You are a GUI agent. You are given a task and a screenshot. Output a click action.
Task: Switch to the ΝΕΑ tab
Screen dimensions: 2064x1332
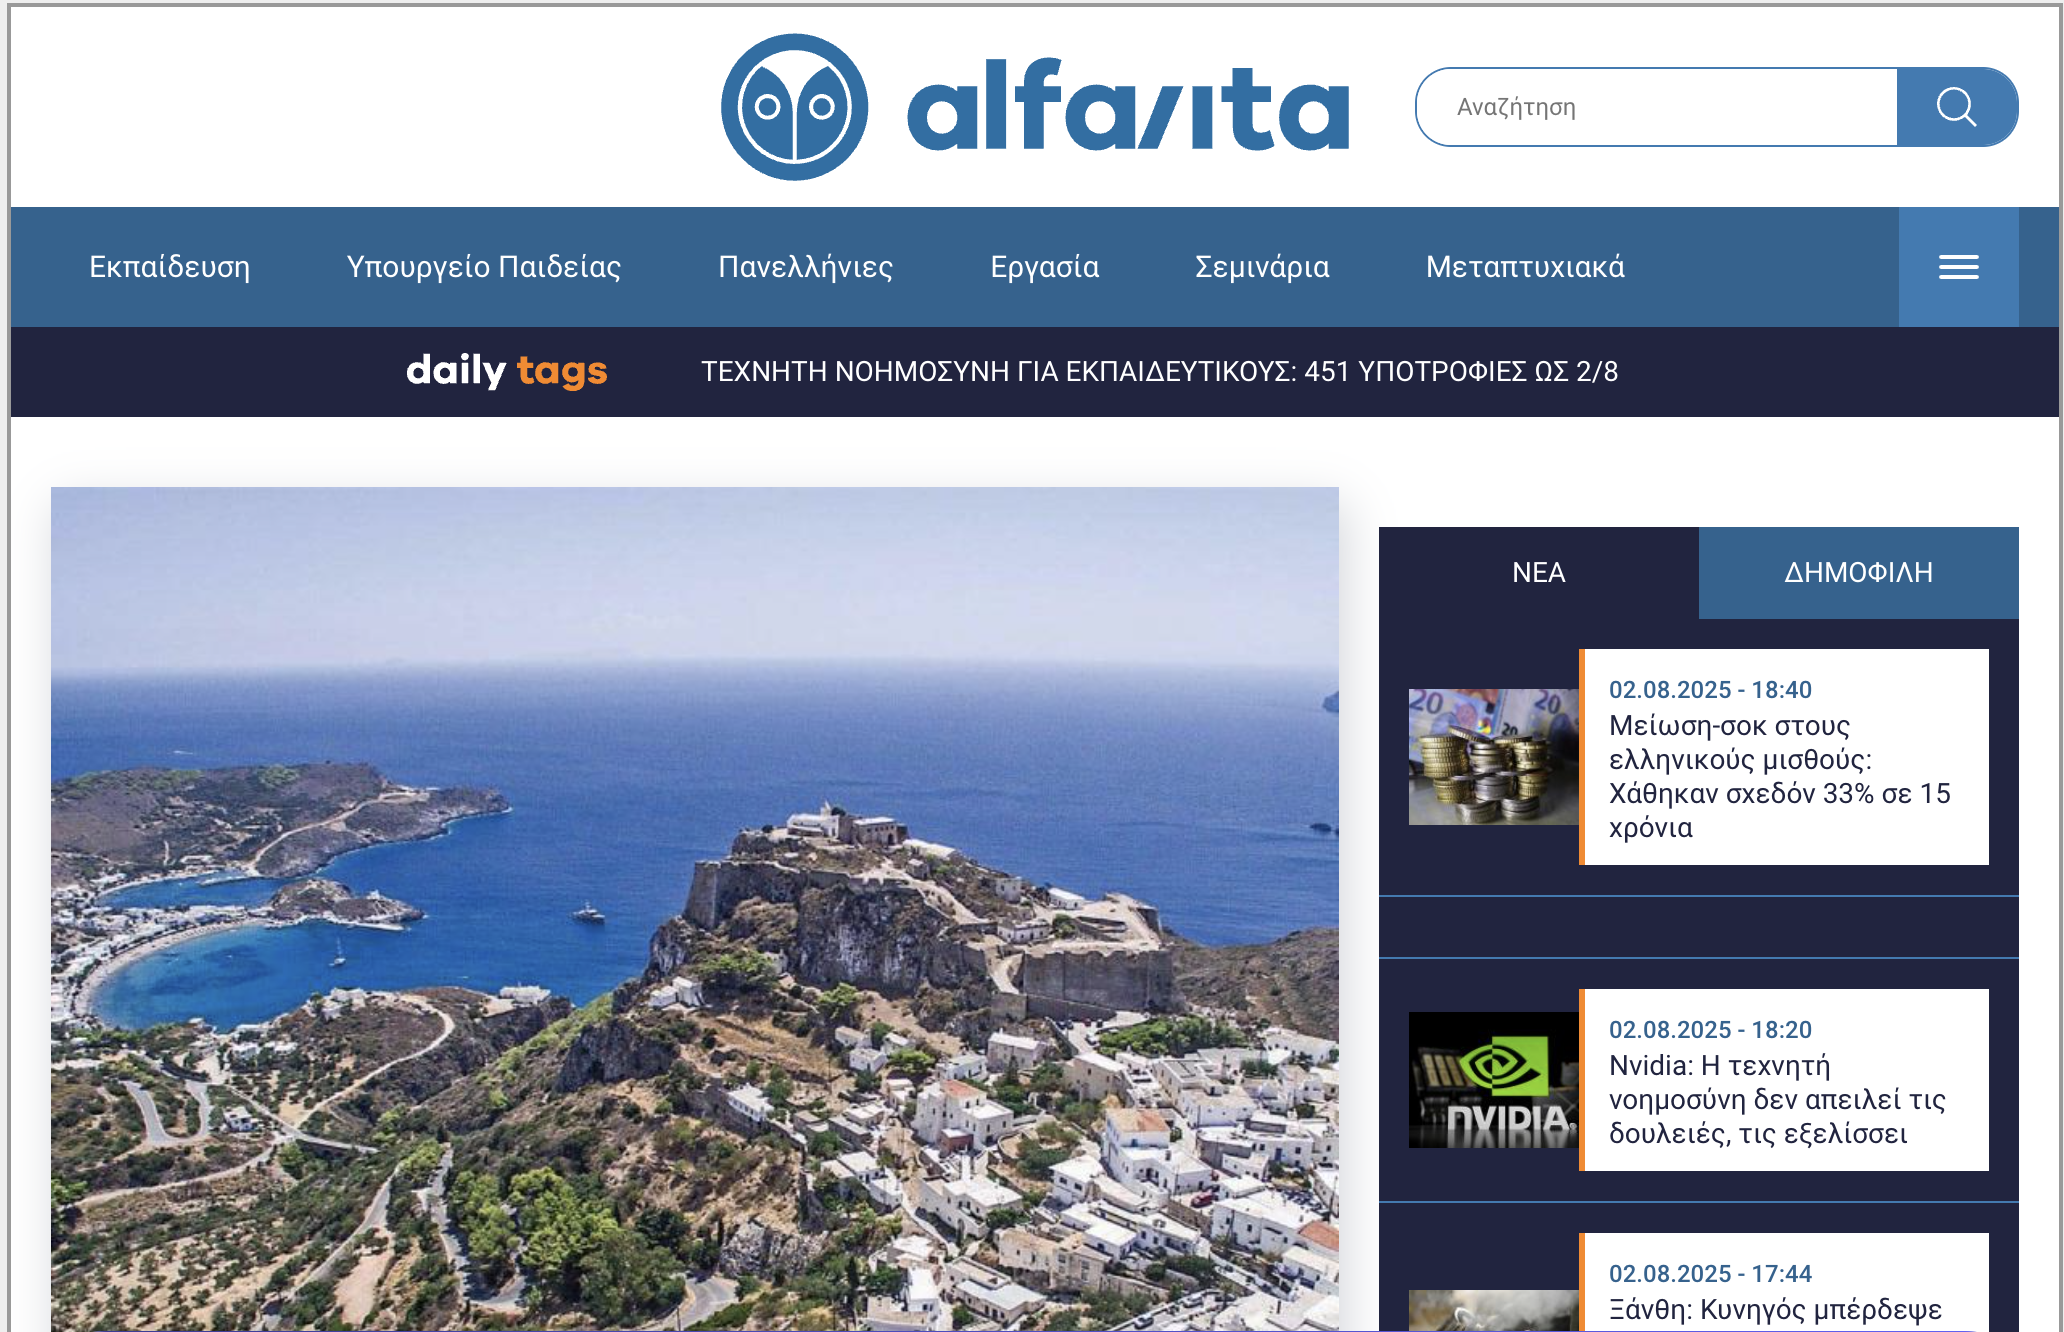1538,572
